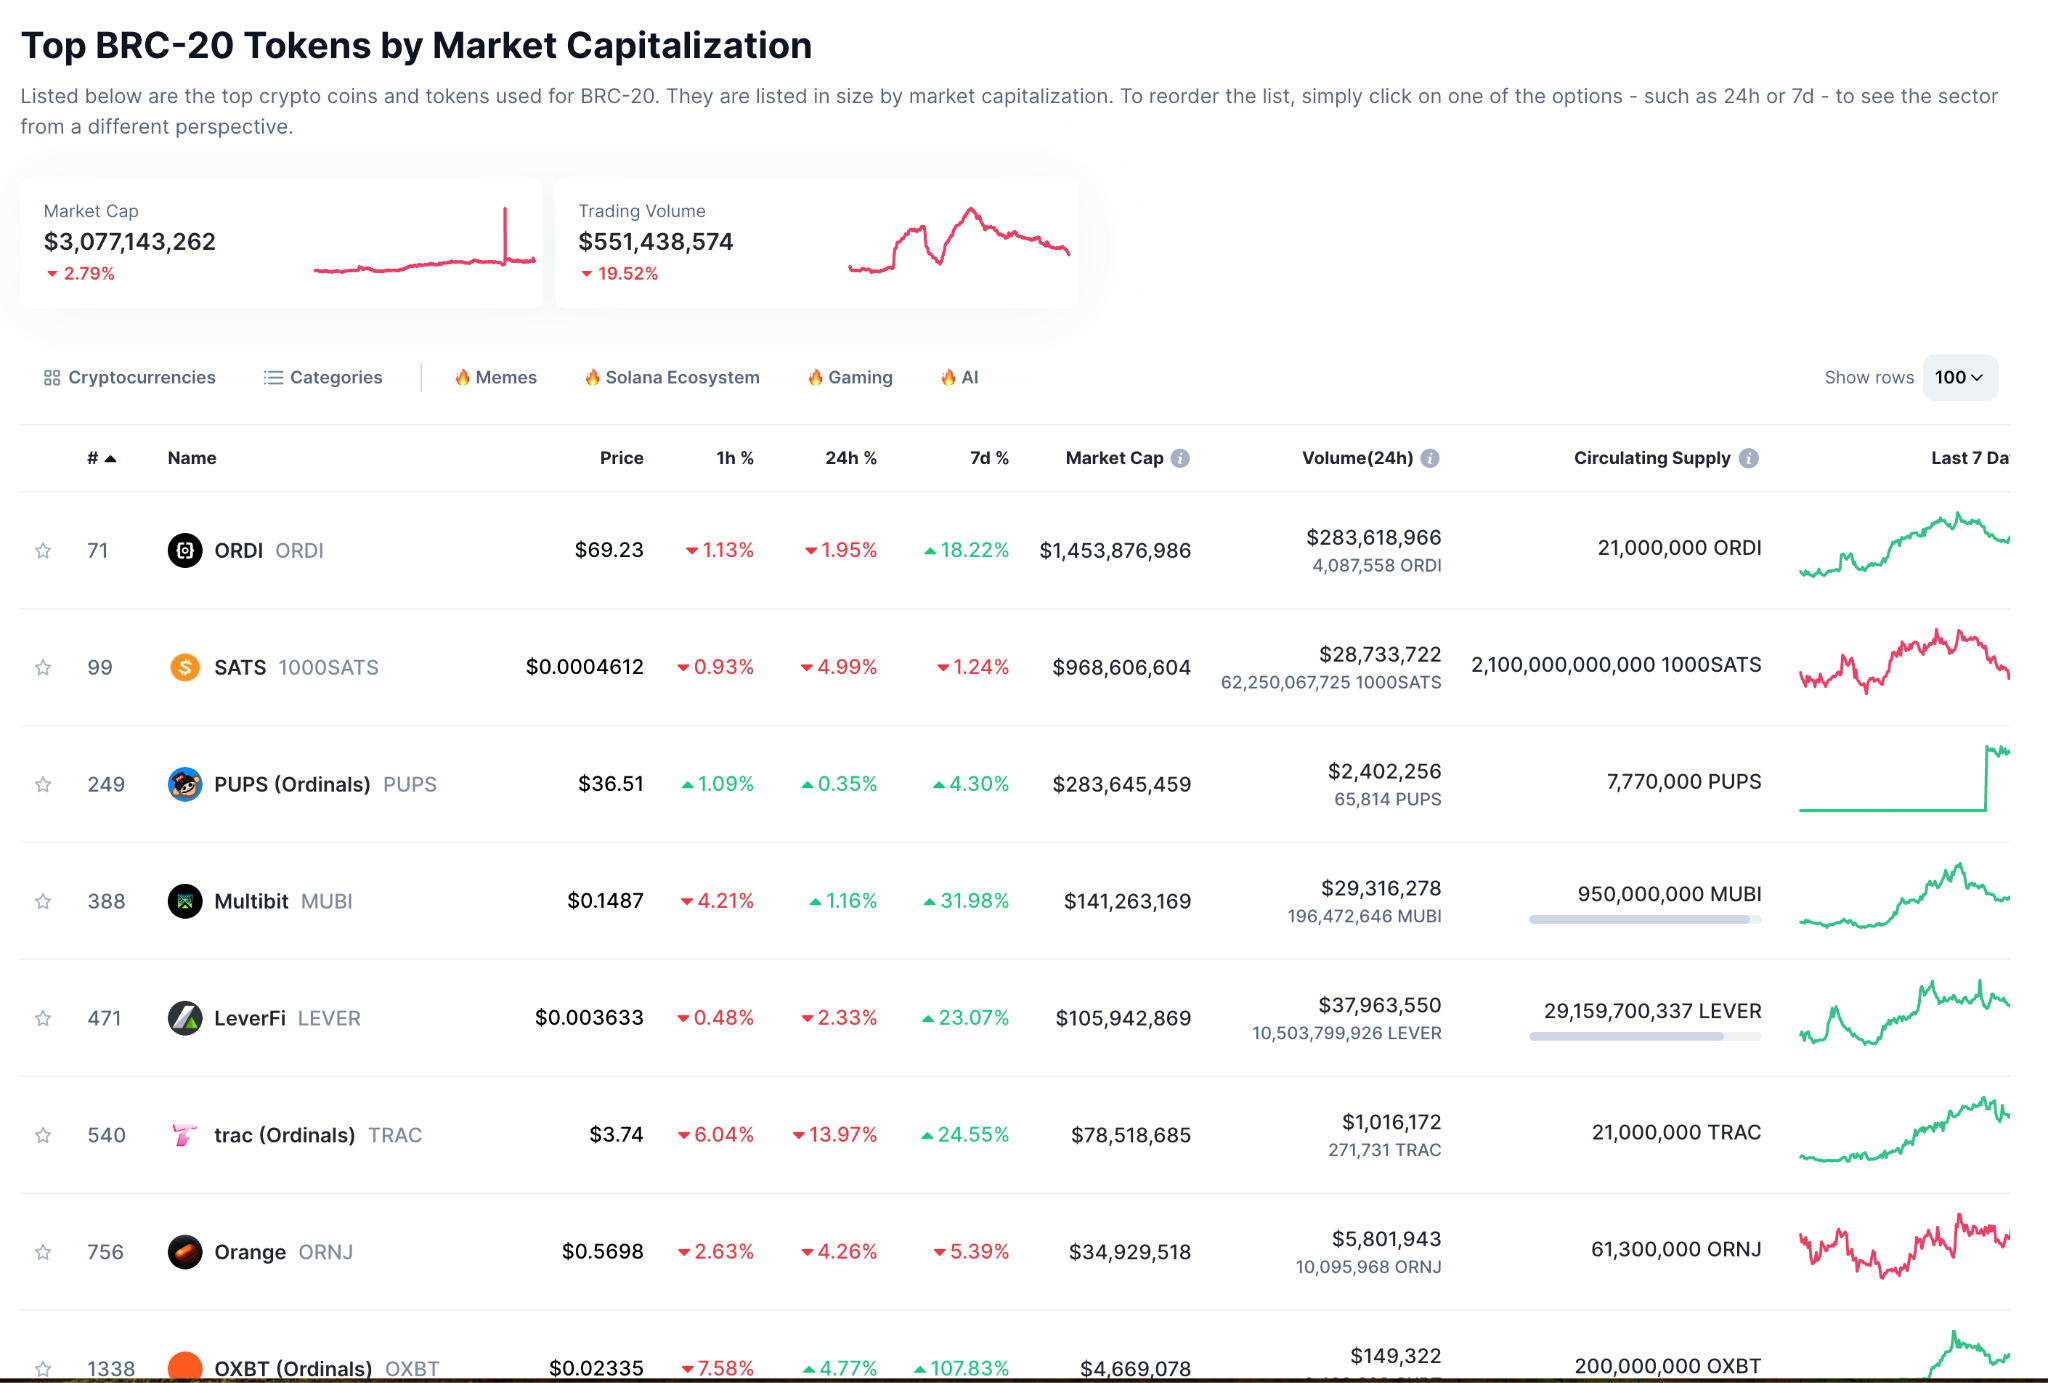Click the Market Cap summary chart
Viewport: 2048px width, 1383px height.
425,240
